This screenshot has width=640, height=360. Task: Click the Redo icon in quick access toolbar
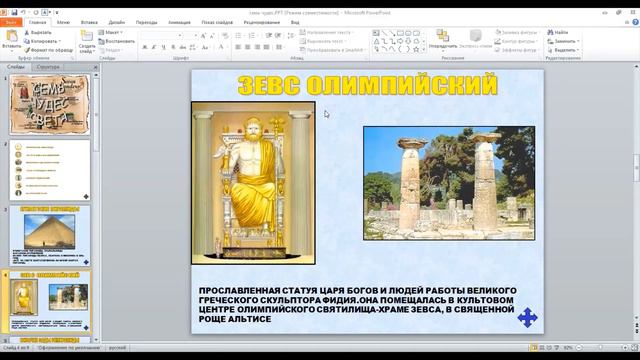click(x=36, y=13)
